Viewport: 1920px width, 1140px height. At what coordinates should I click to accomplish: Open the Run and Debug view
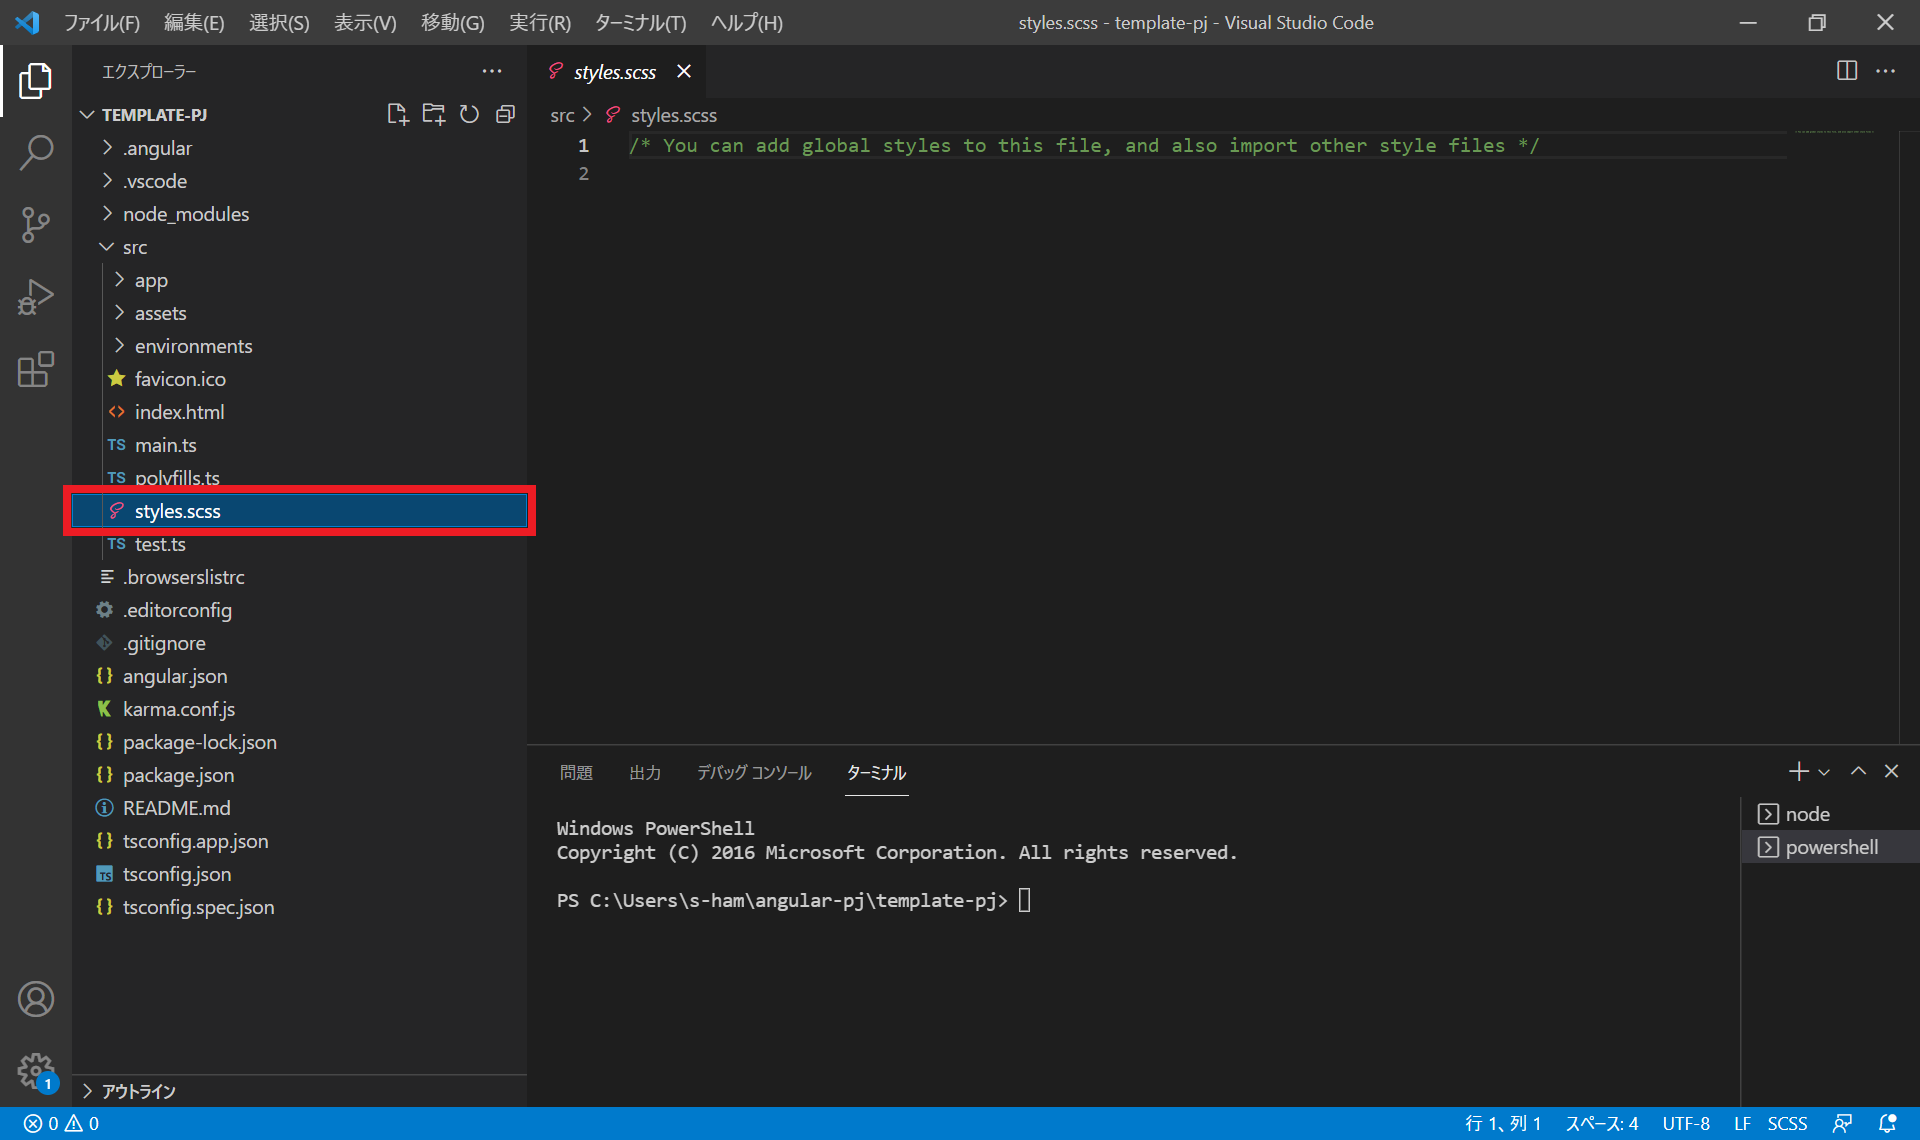(x=36, y=297)
